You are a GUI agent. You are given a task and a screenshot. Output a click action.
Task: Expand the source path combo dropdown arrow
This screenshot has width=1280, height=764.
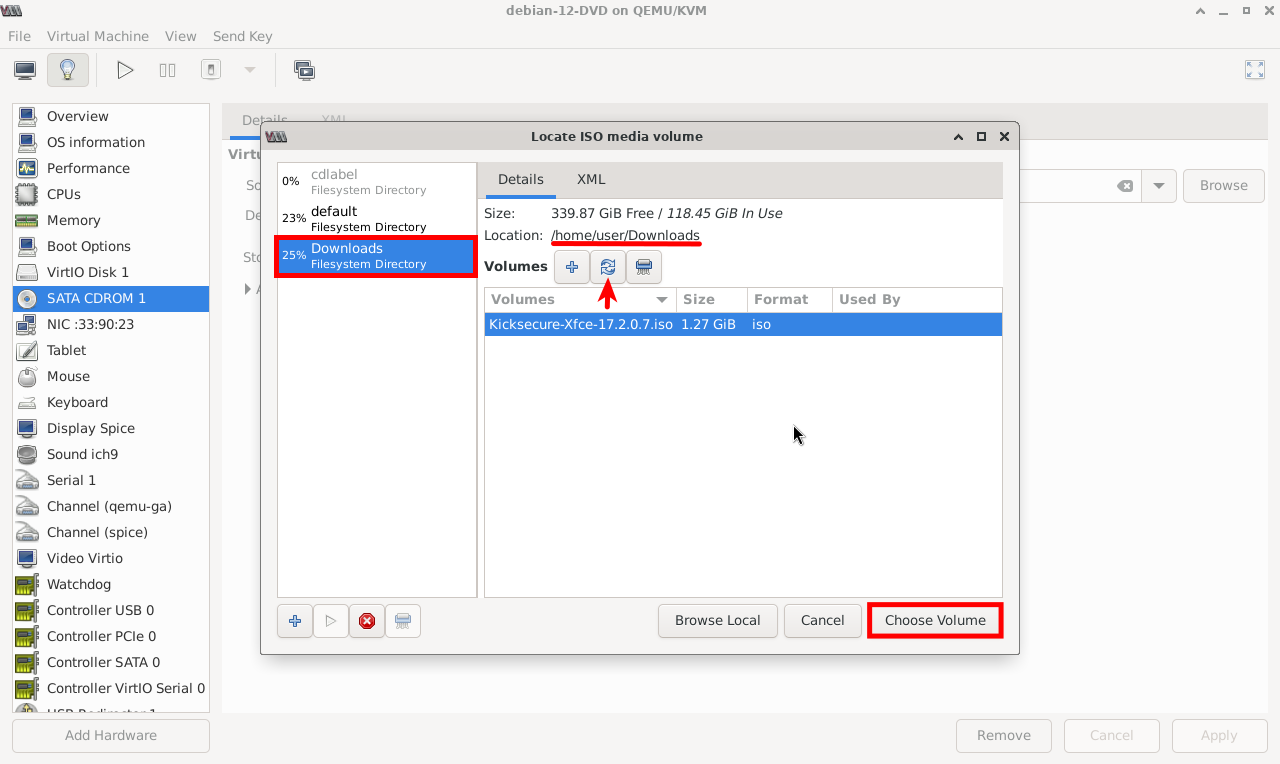tap(1159, 186)
